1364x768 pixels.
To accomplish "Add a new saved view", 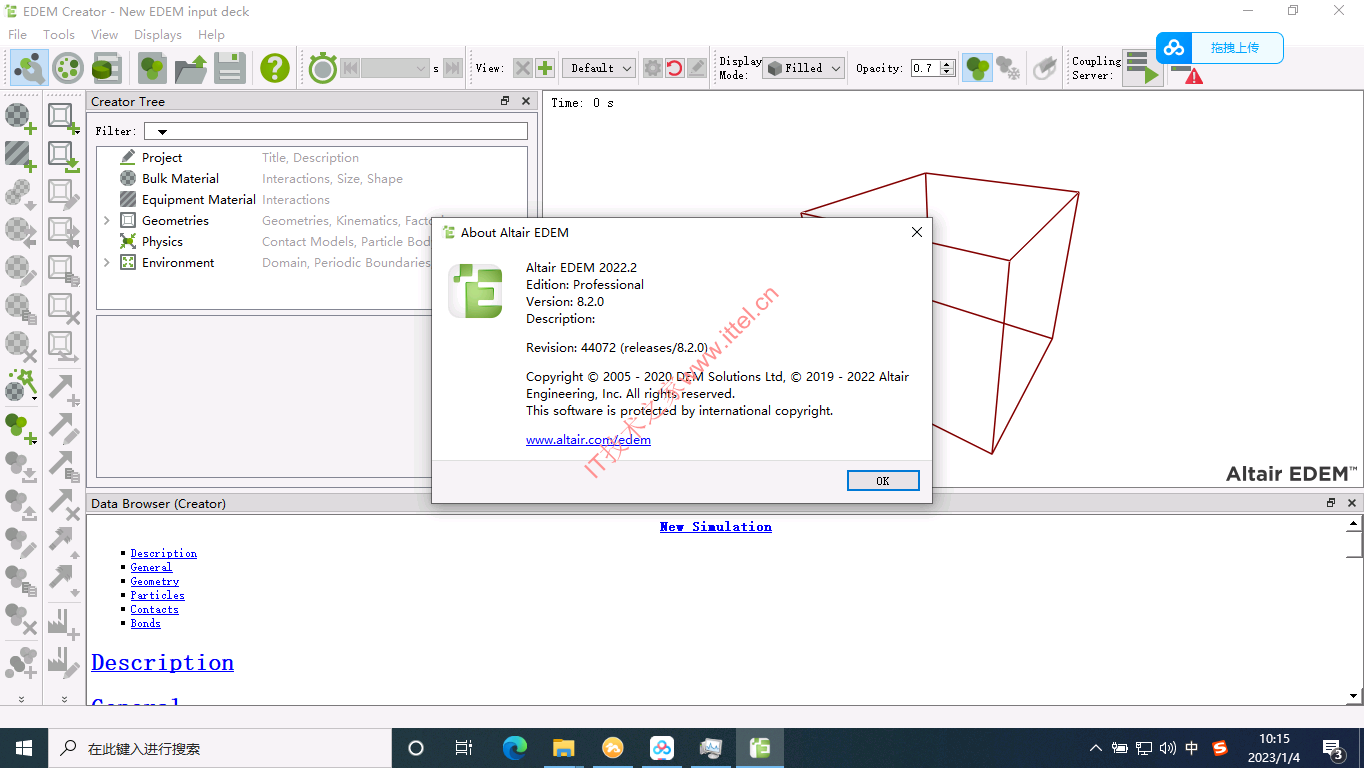I will pyautogui.click(x=544, y=68).
